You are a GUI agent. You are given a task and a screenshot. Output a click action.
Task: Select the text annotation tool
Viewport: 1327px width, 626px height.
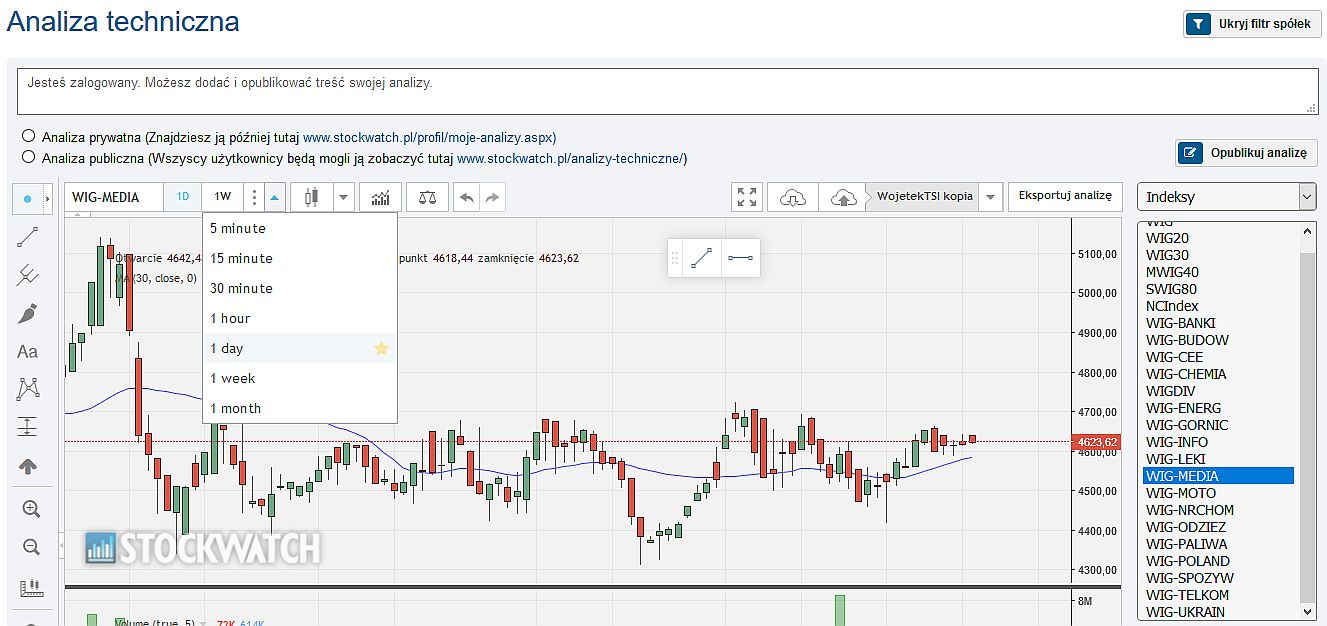pos(28,351)
